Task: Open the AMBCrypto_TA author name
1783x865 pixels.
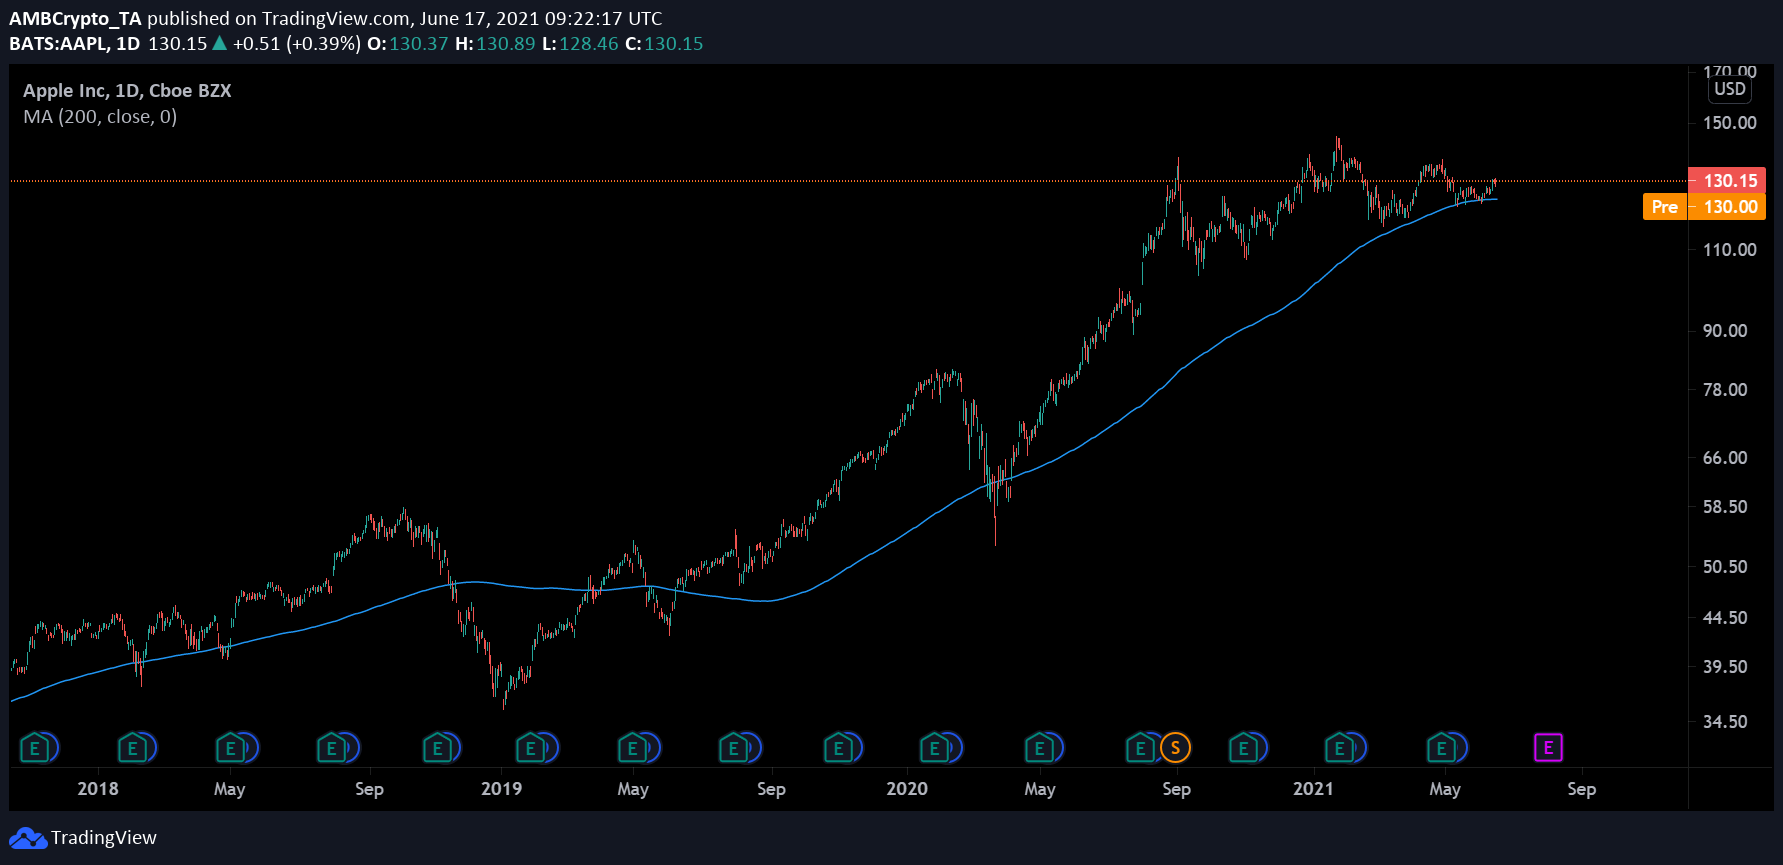Action: click(x=75, y=18)
